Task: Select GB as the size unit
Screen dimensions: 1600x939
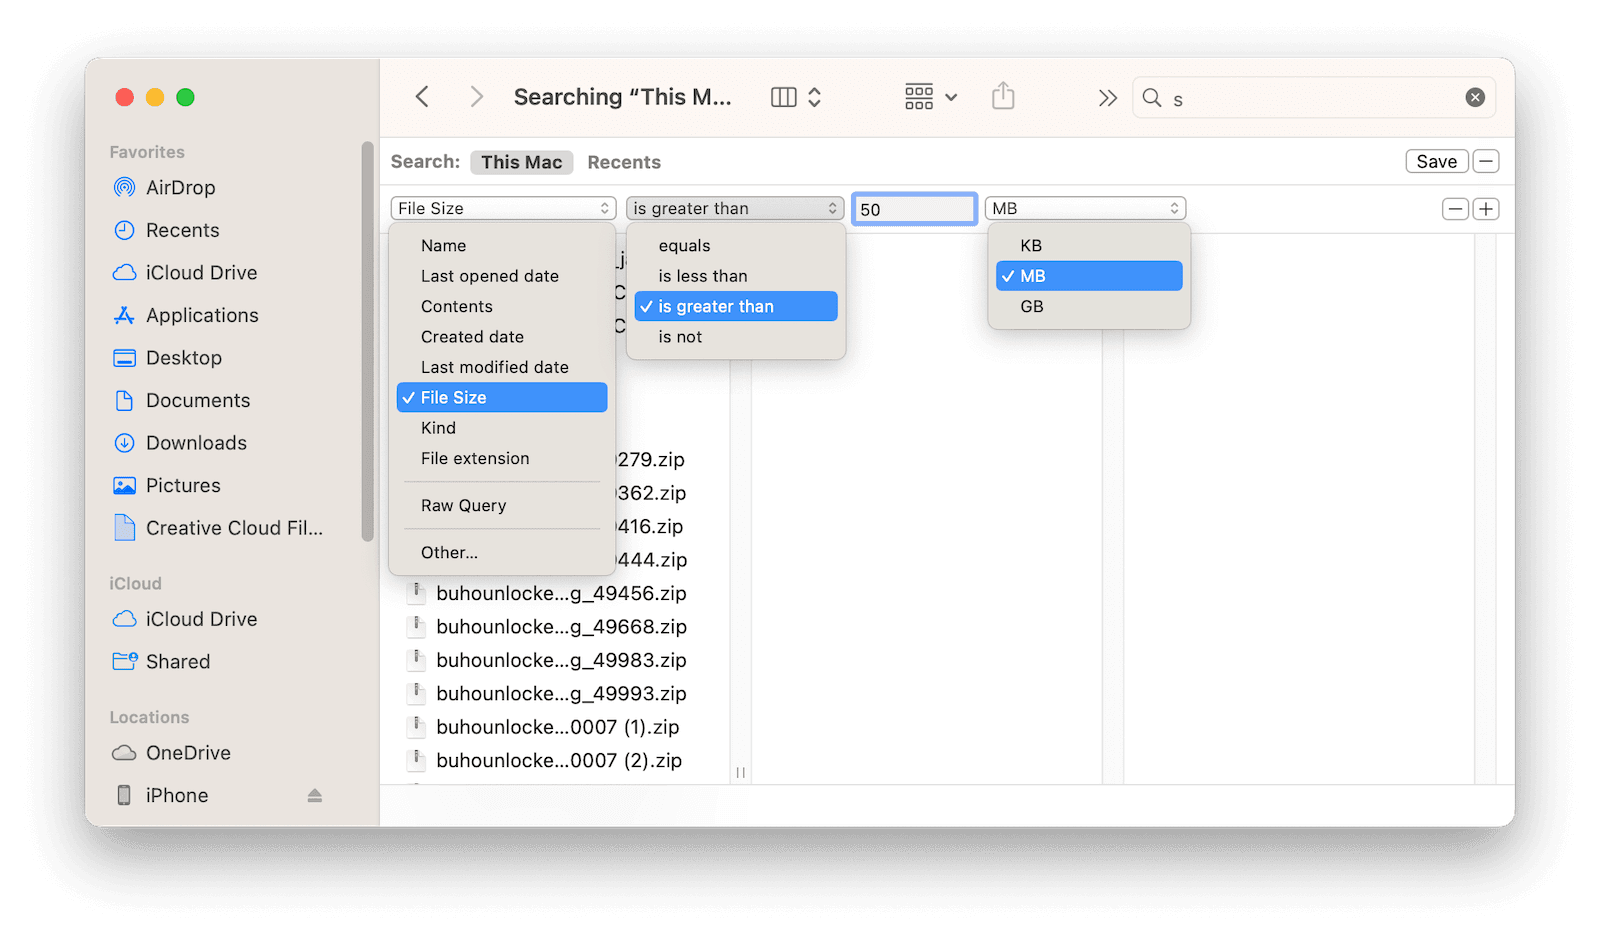Action: point(1031,306)
